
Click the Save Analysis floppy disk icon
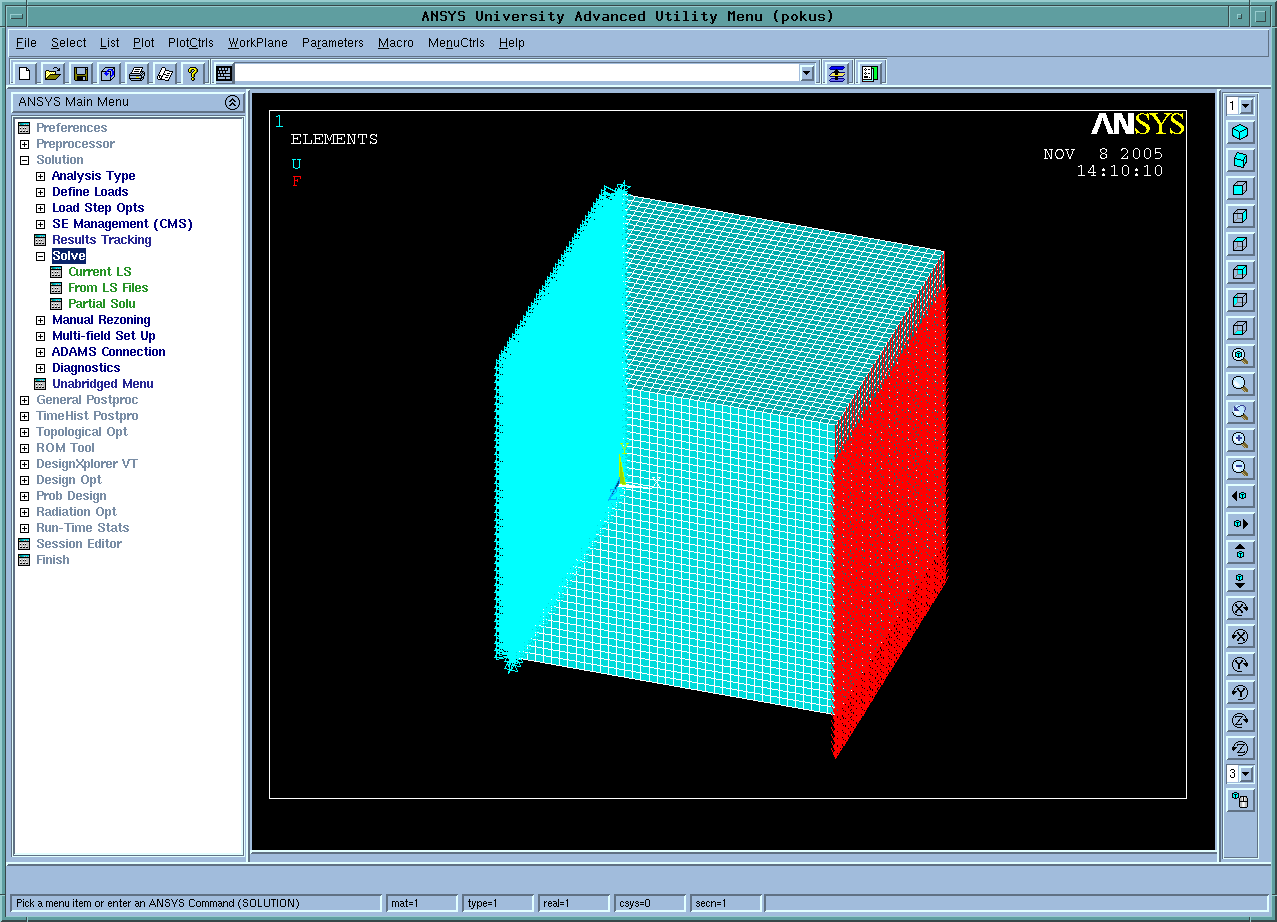point(81,73)
